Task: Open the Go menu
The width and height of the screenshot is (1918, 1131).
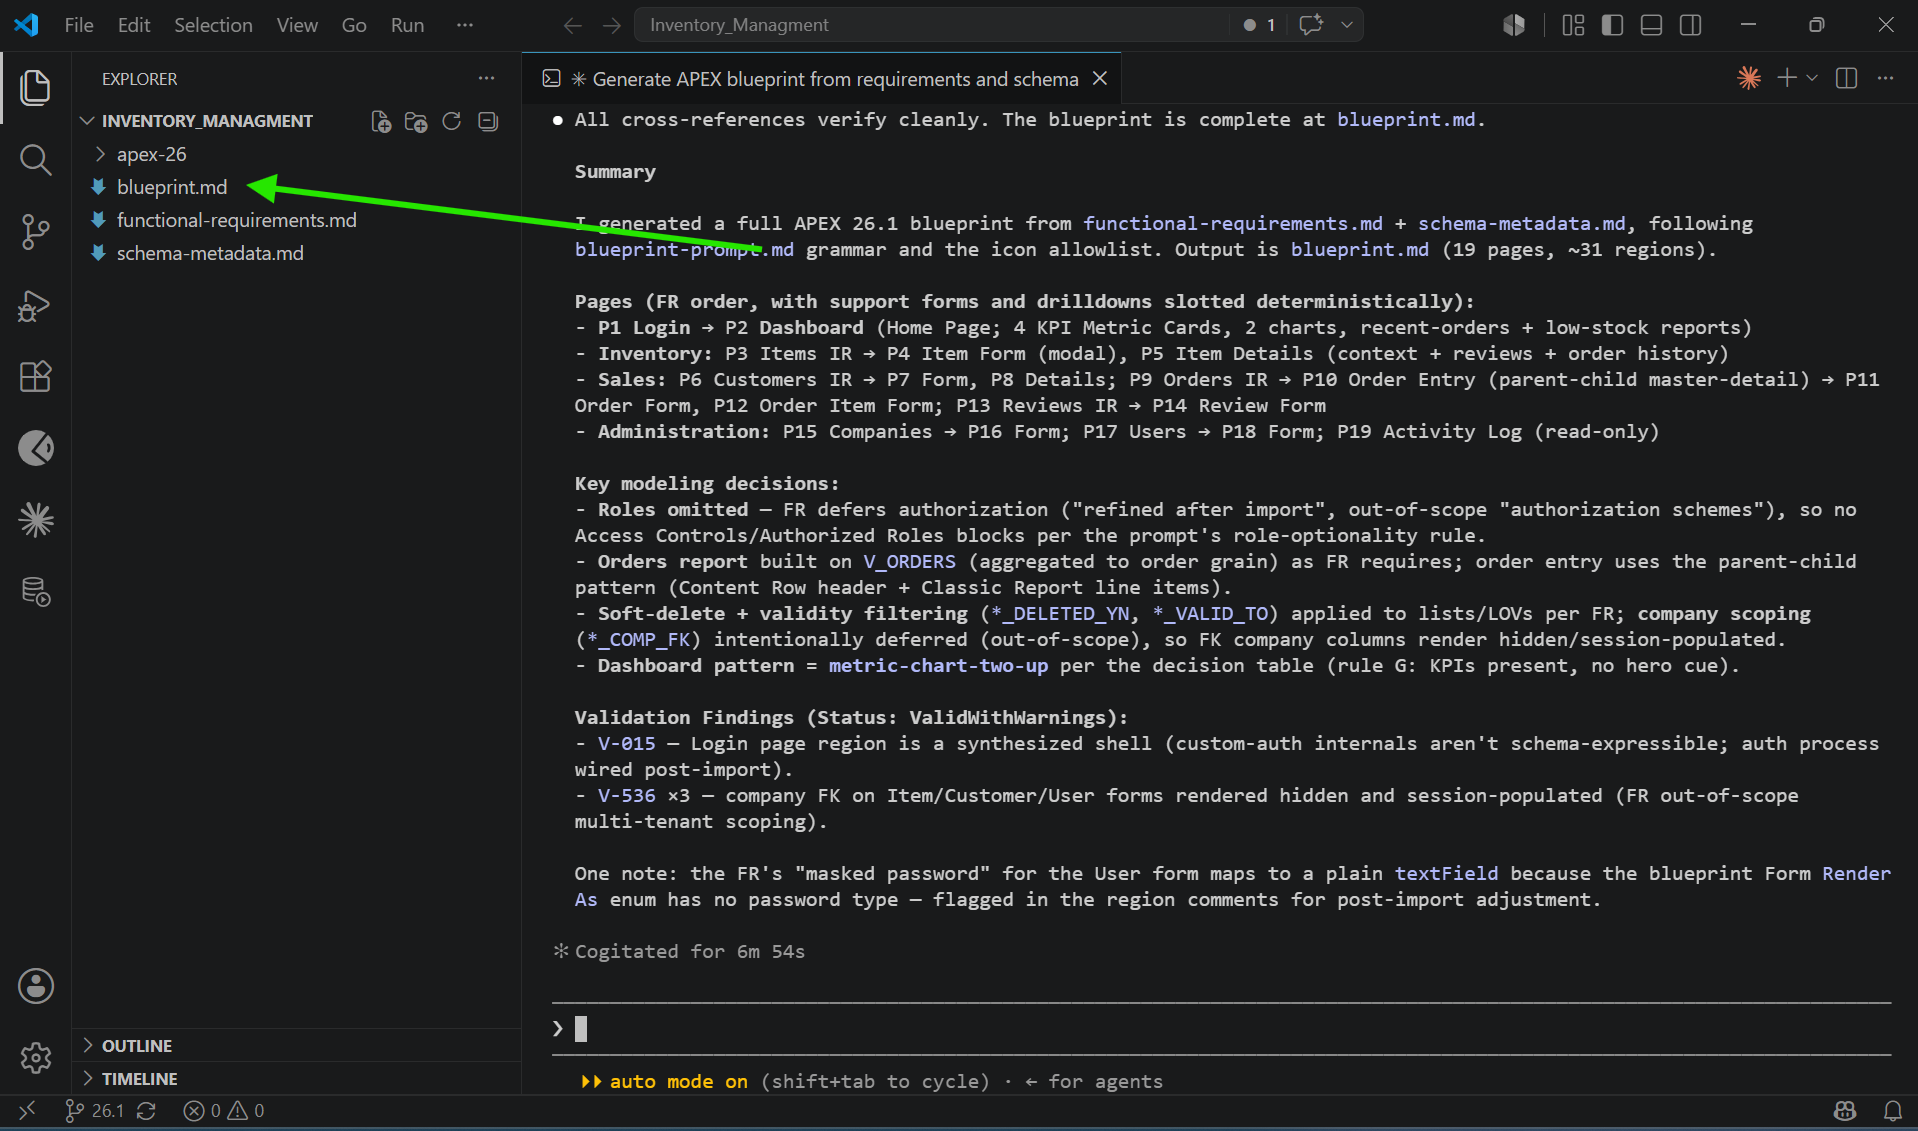Action: (354, 25)
